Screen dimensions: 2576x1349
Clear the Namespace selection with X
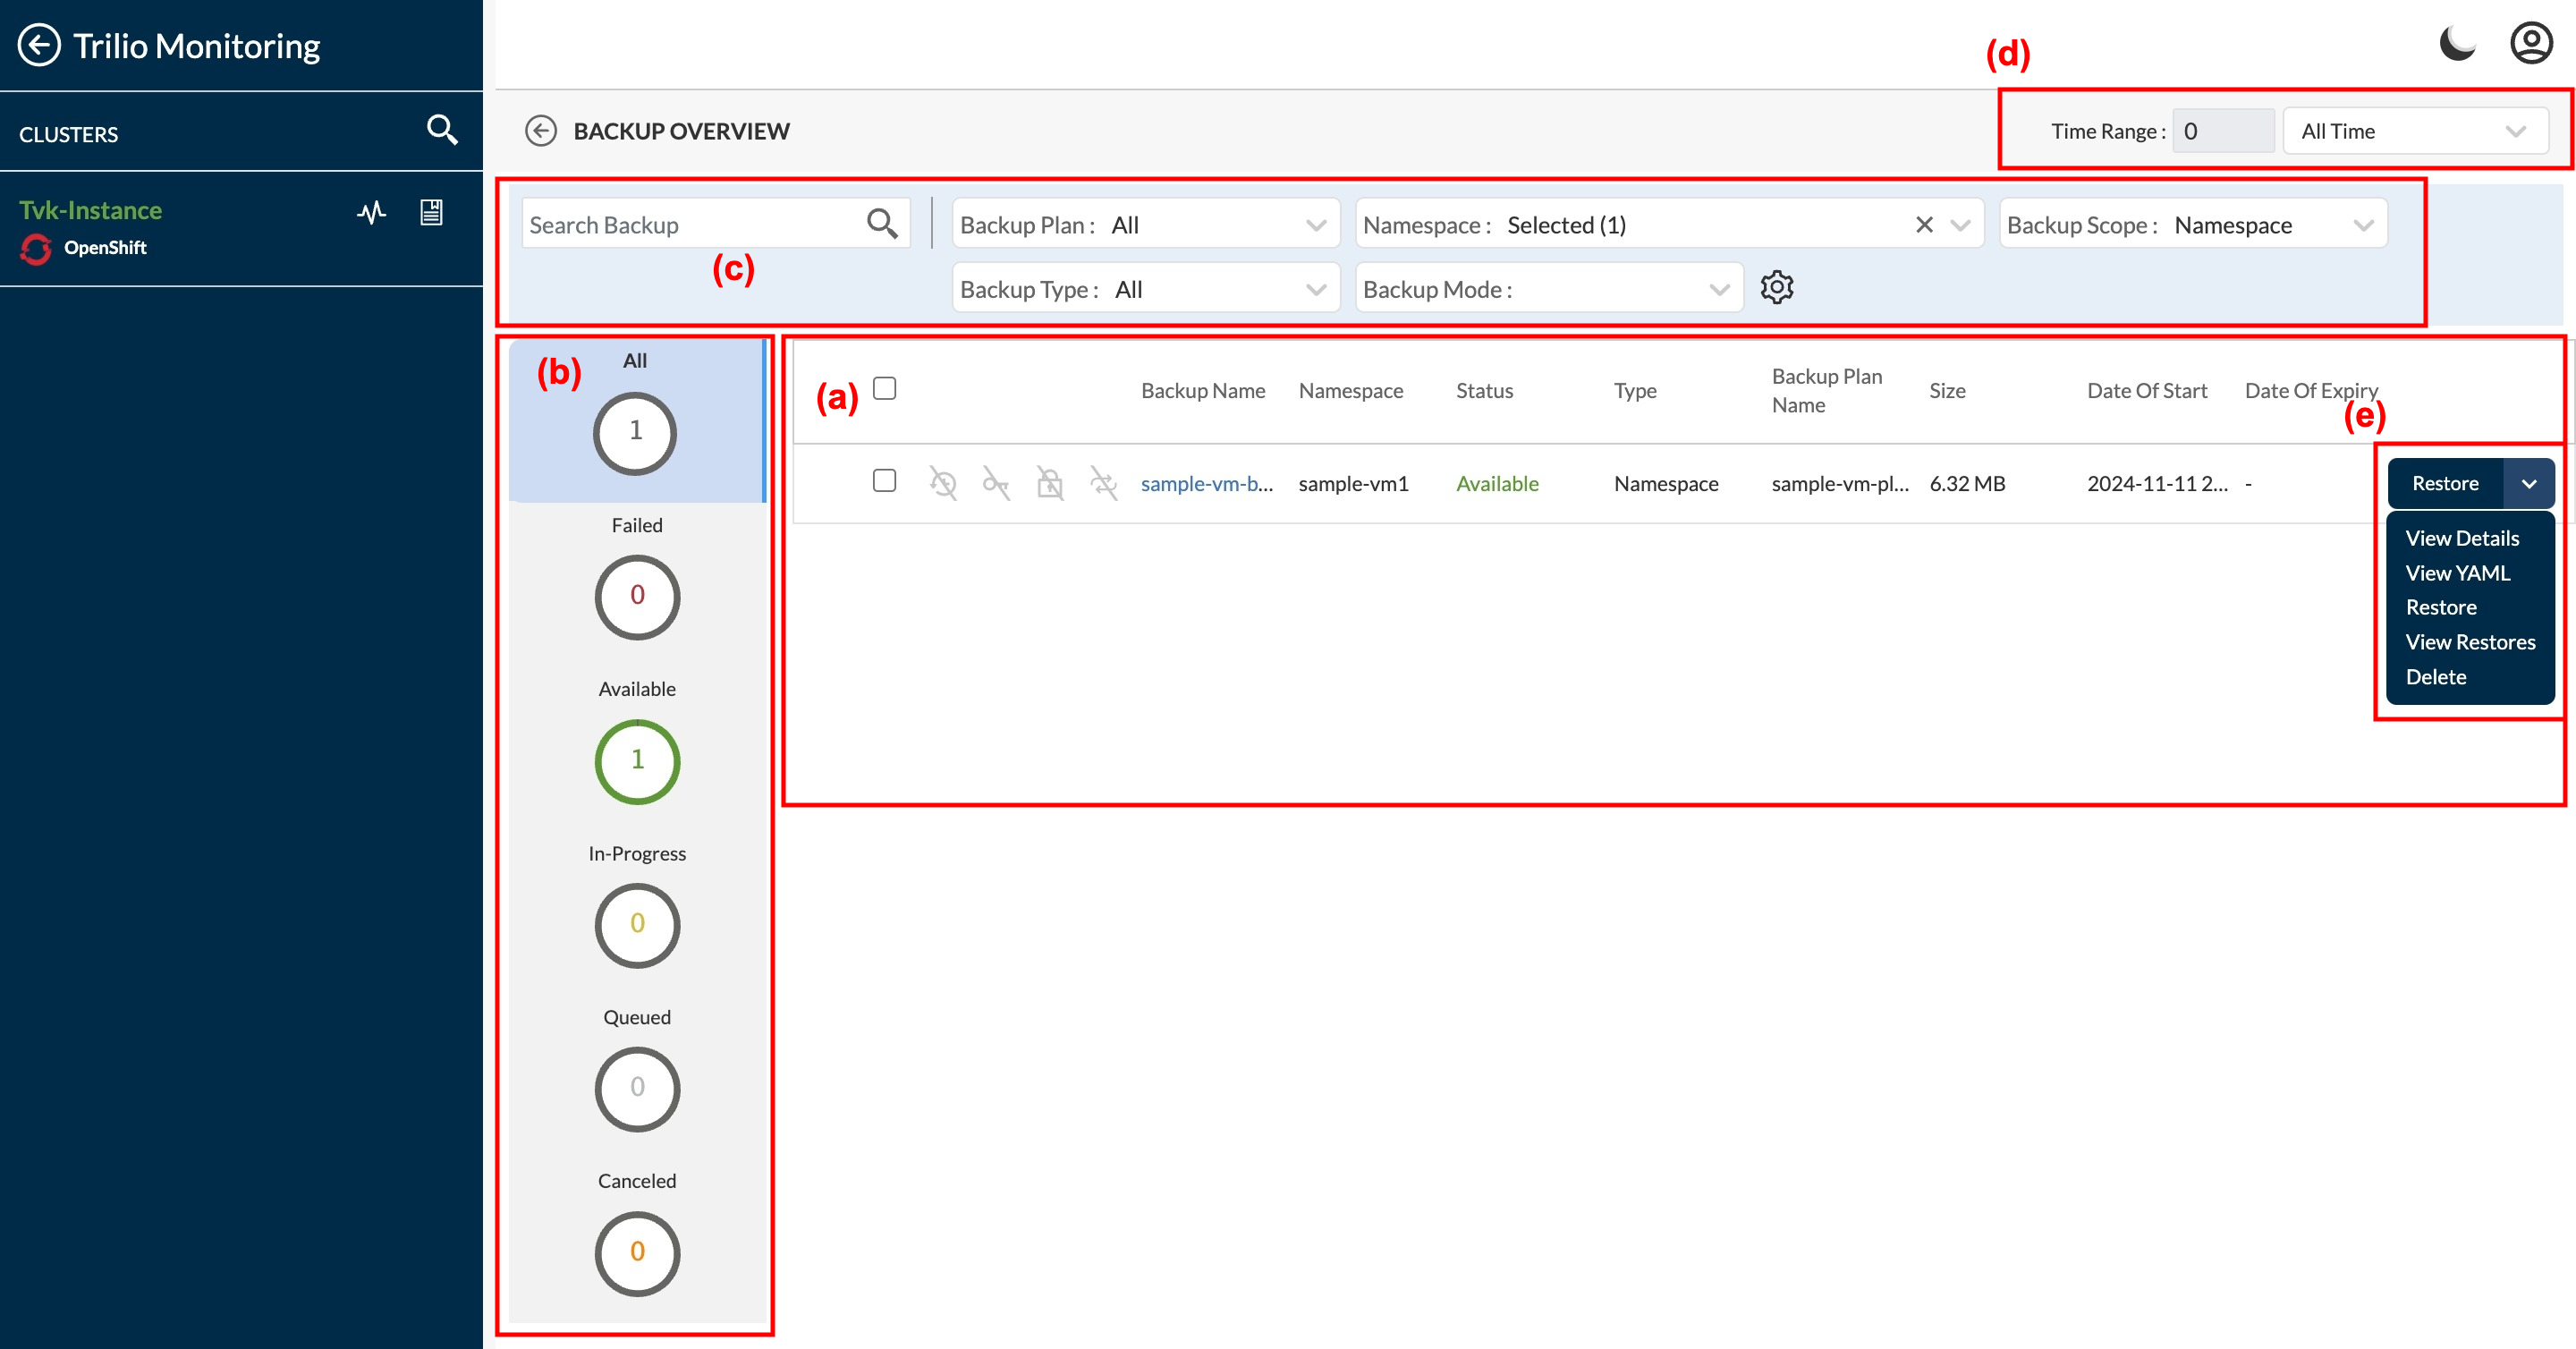(x=1924, y=225)
